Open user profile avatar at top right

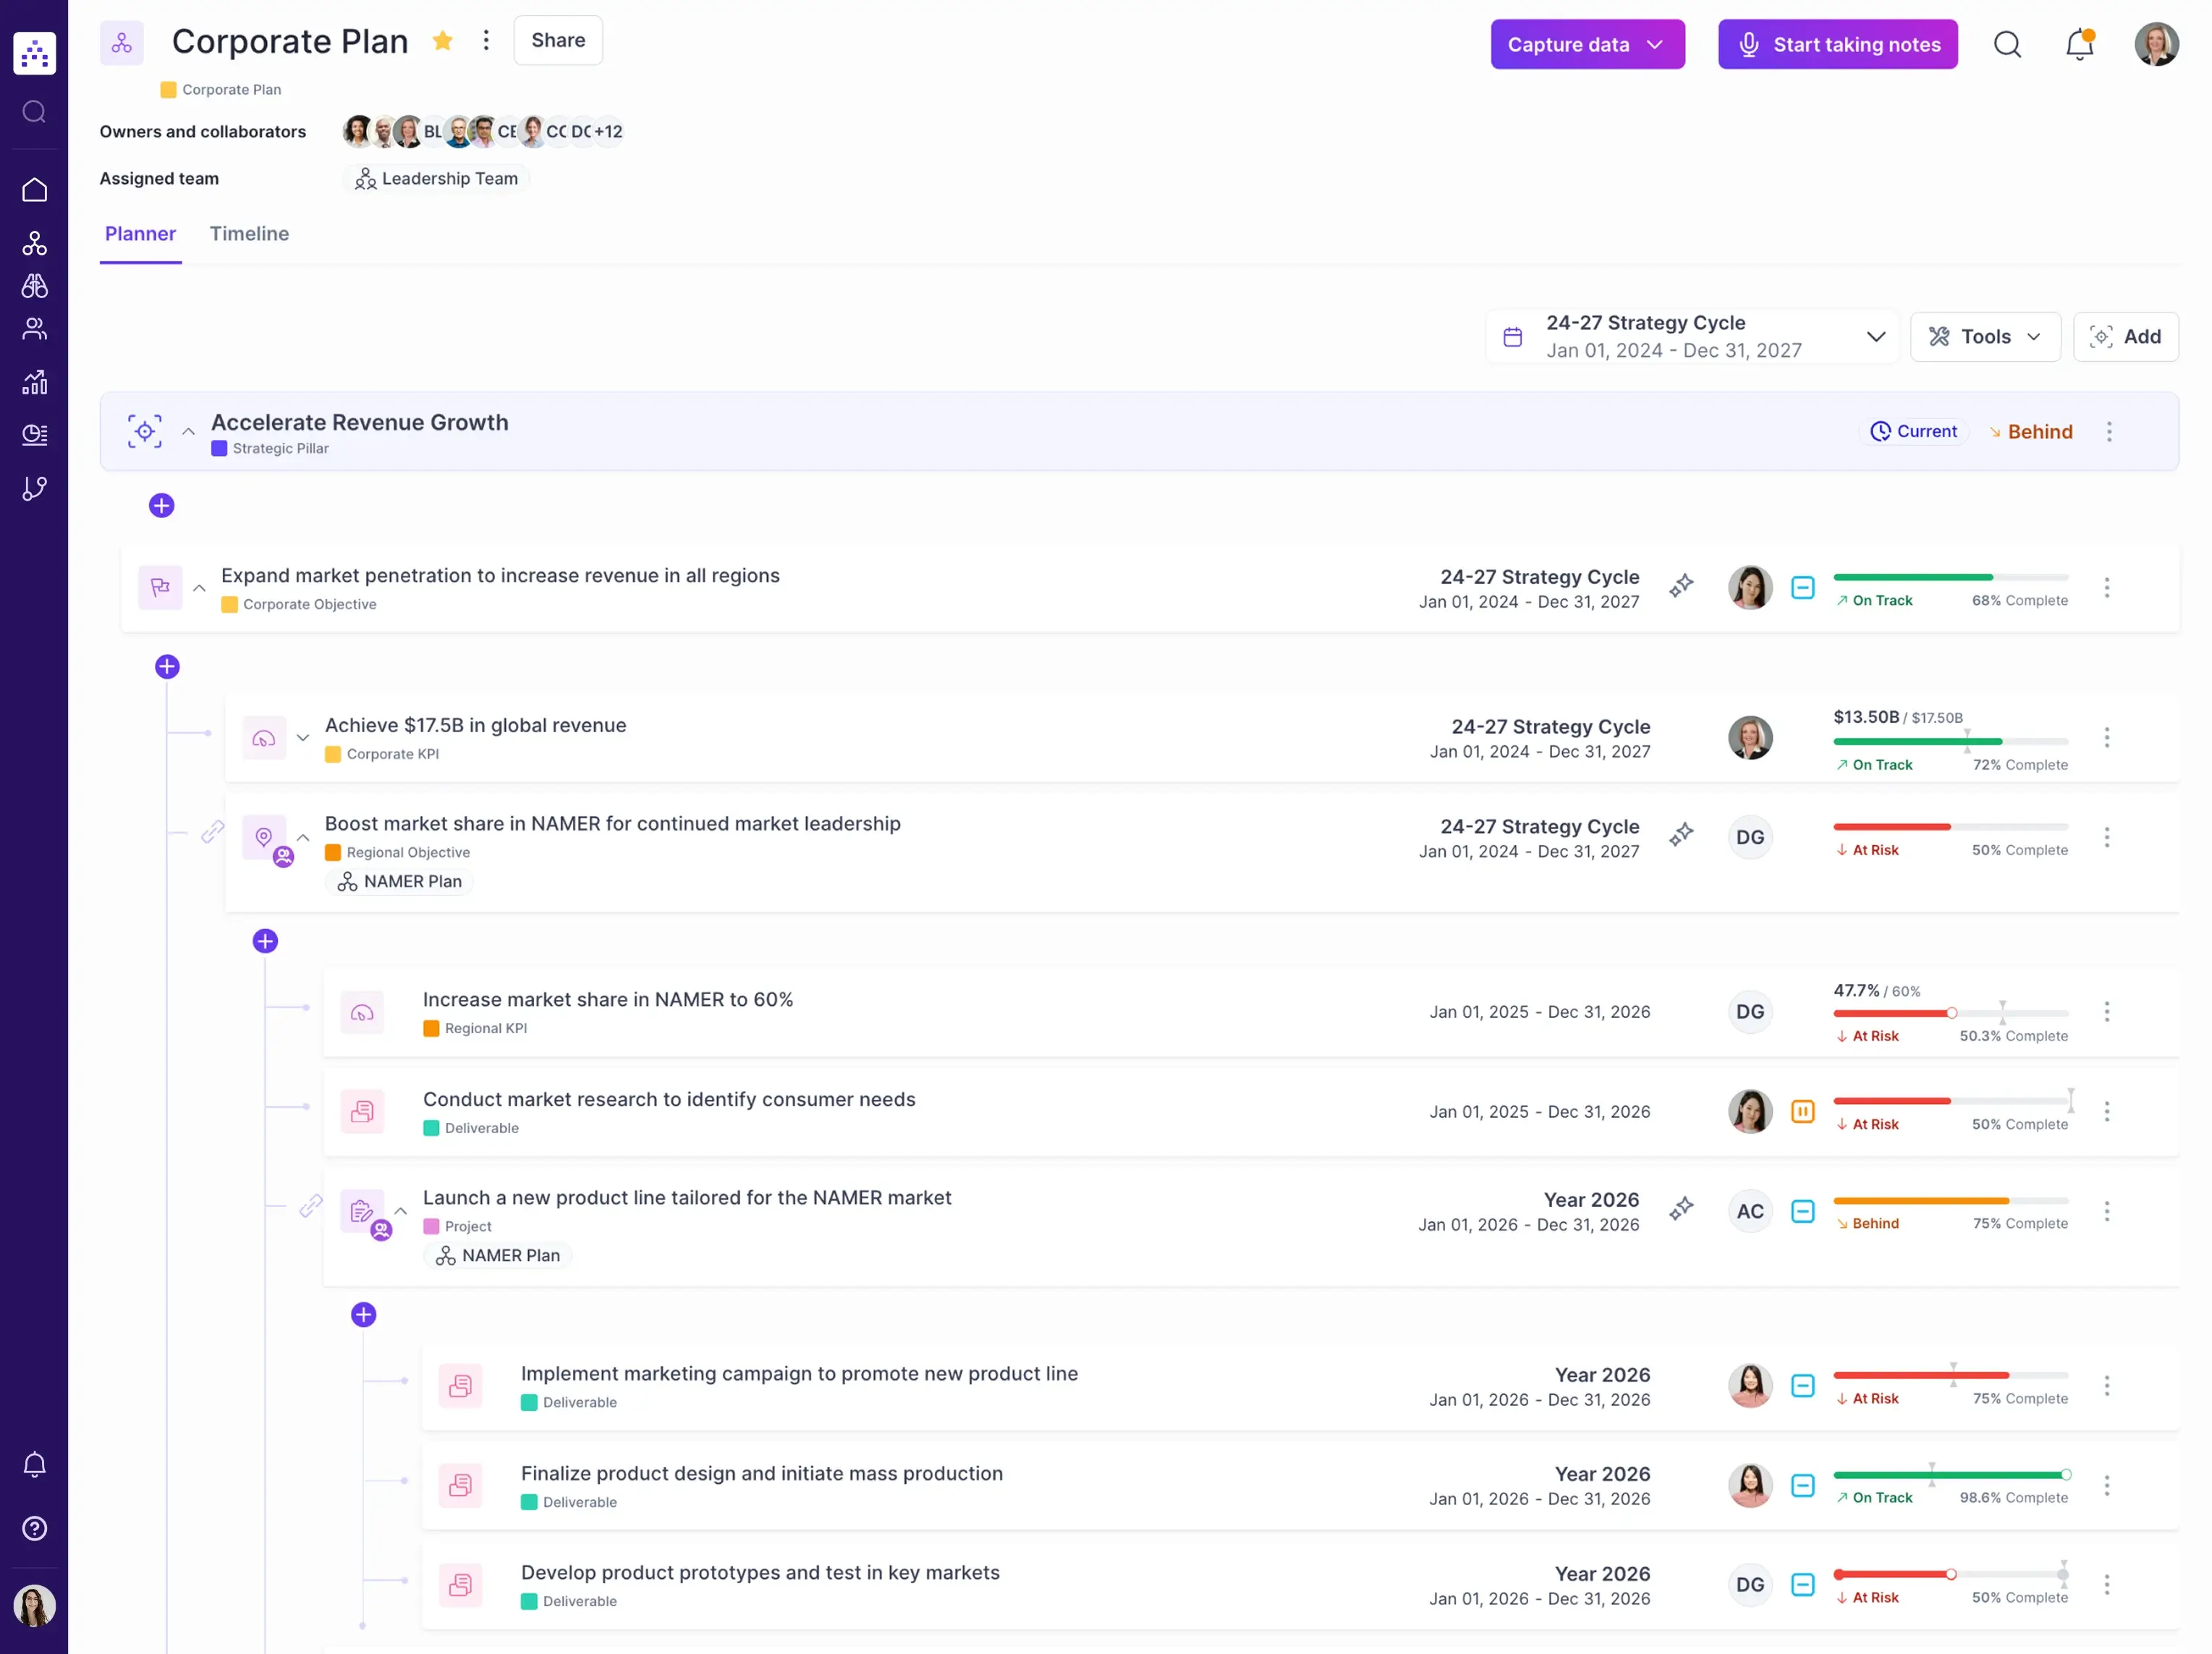(x=2156, y=44)
